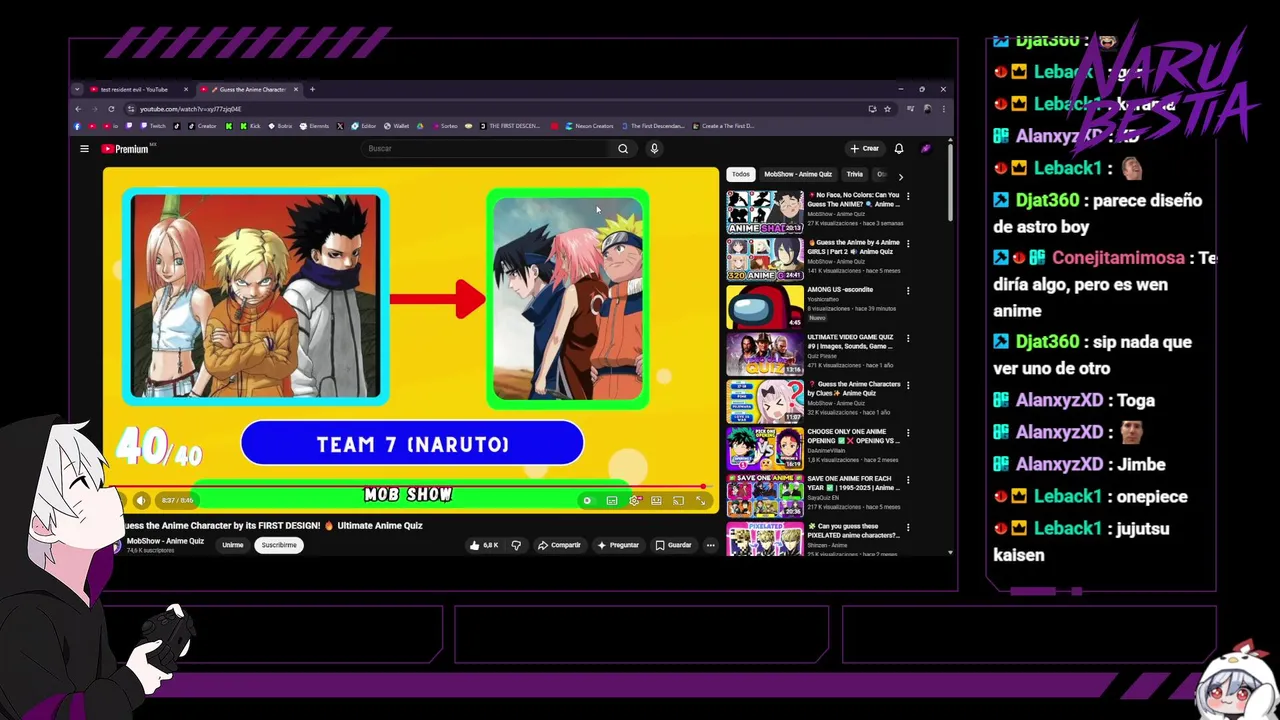Open the Editor bookmark
Viewport: 1280px width, 720px height.
364,126
